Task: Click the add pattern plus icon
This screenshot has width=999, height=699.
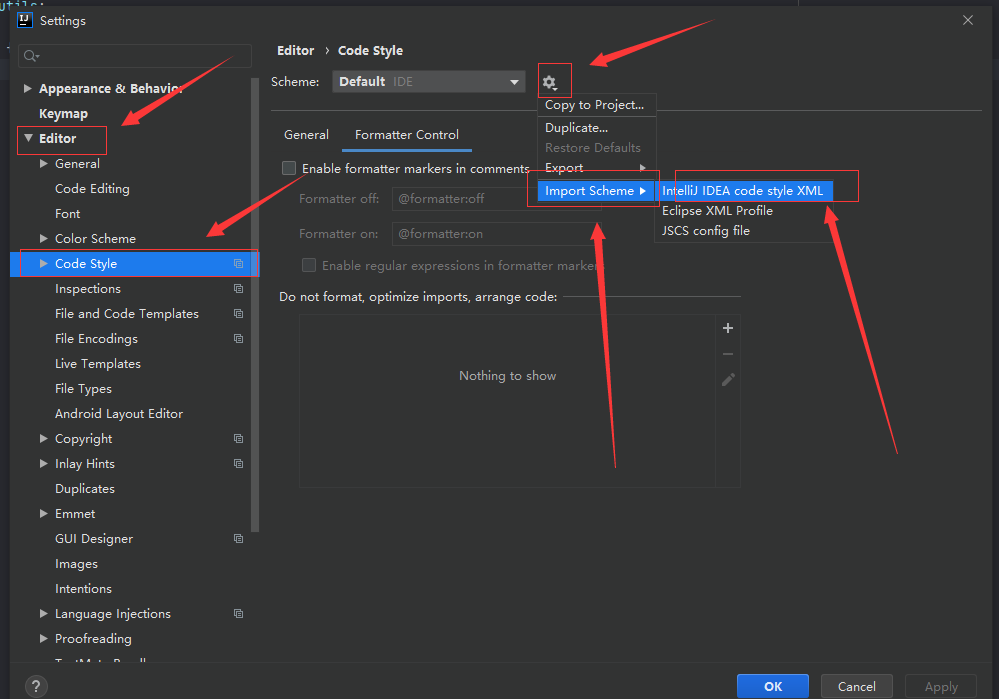Action: (x=727, y=328)
